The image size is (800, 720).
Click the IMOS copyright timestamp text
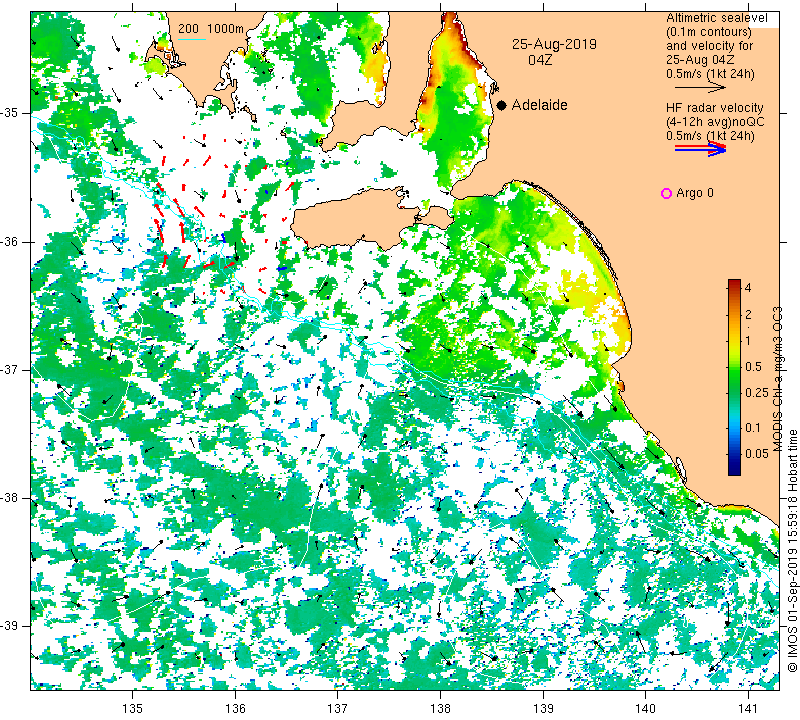click(792, 550)
